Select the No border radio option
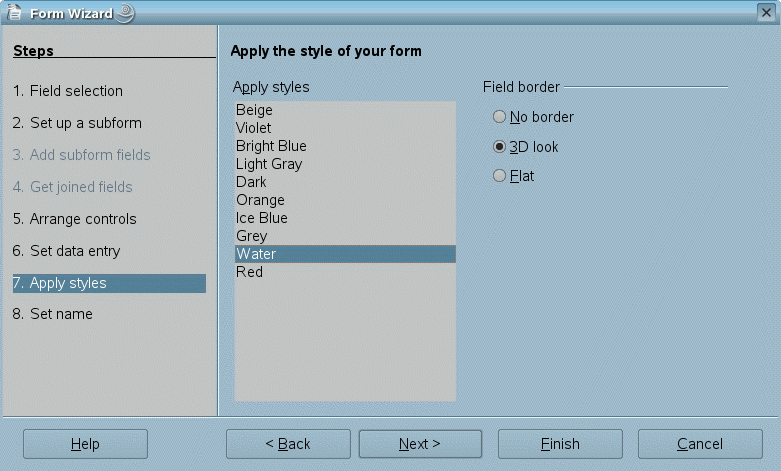The height and width of the screenshot is (471, 781). [x=500, y=117]
